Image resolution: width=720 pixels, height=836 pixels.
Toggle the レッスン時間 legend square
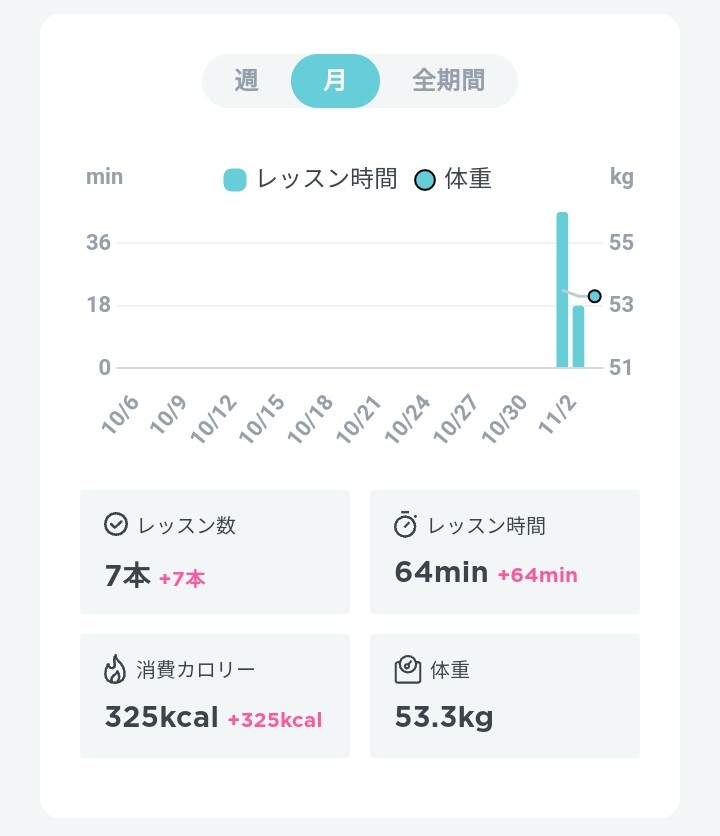click(x=235, y=180)
